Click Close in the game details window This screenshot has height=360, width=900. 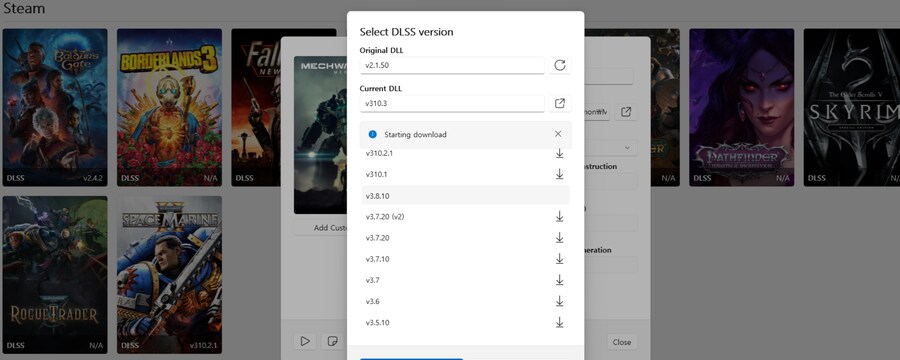coord(622,342)
